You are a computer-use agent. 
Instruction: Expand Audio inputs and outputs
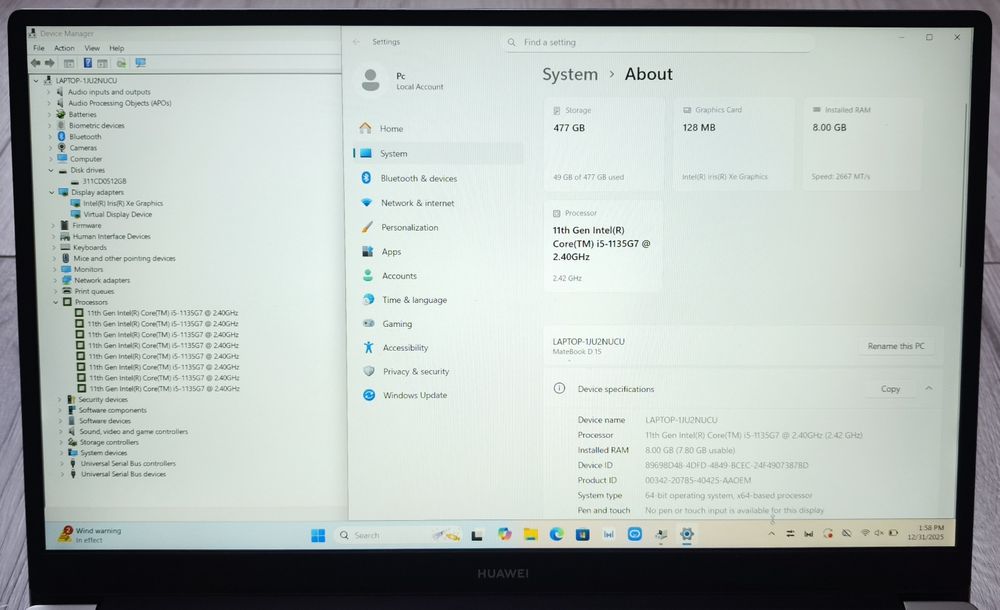[x=48, y=92]
